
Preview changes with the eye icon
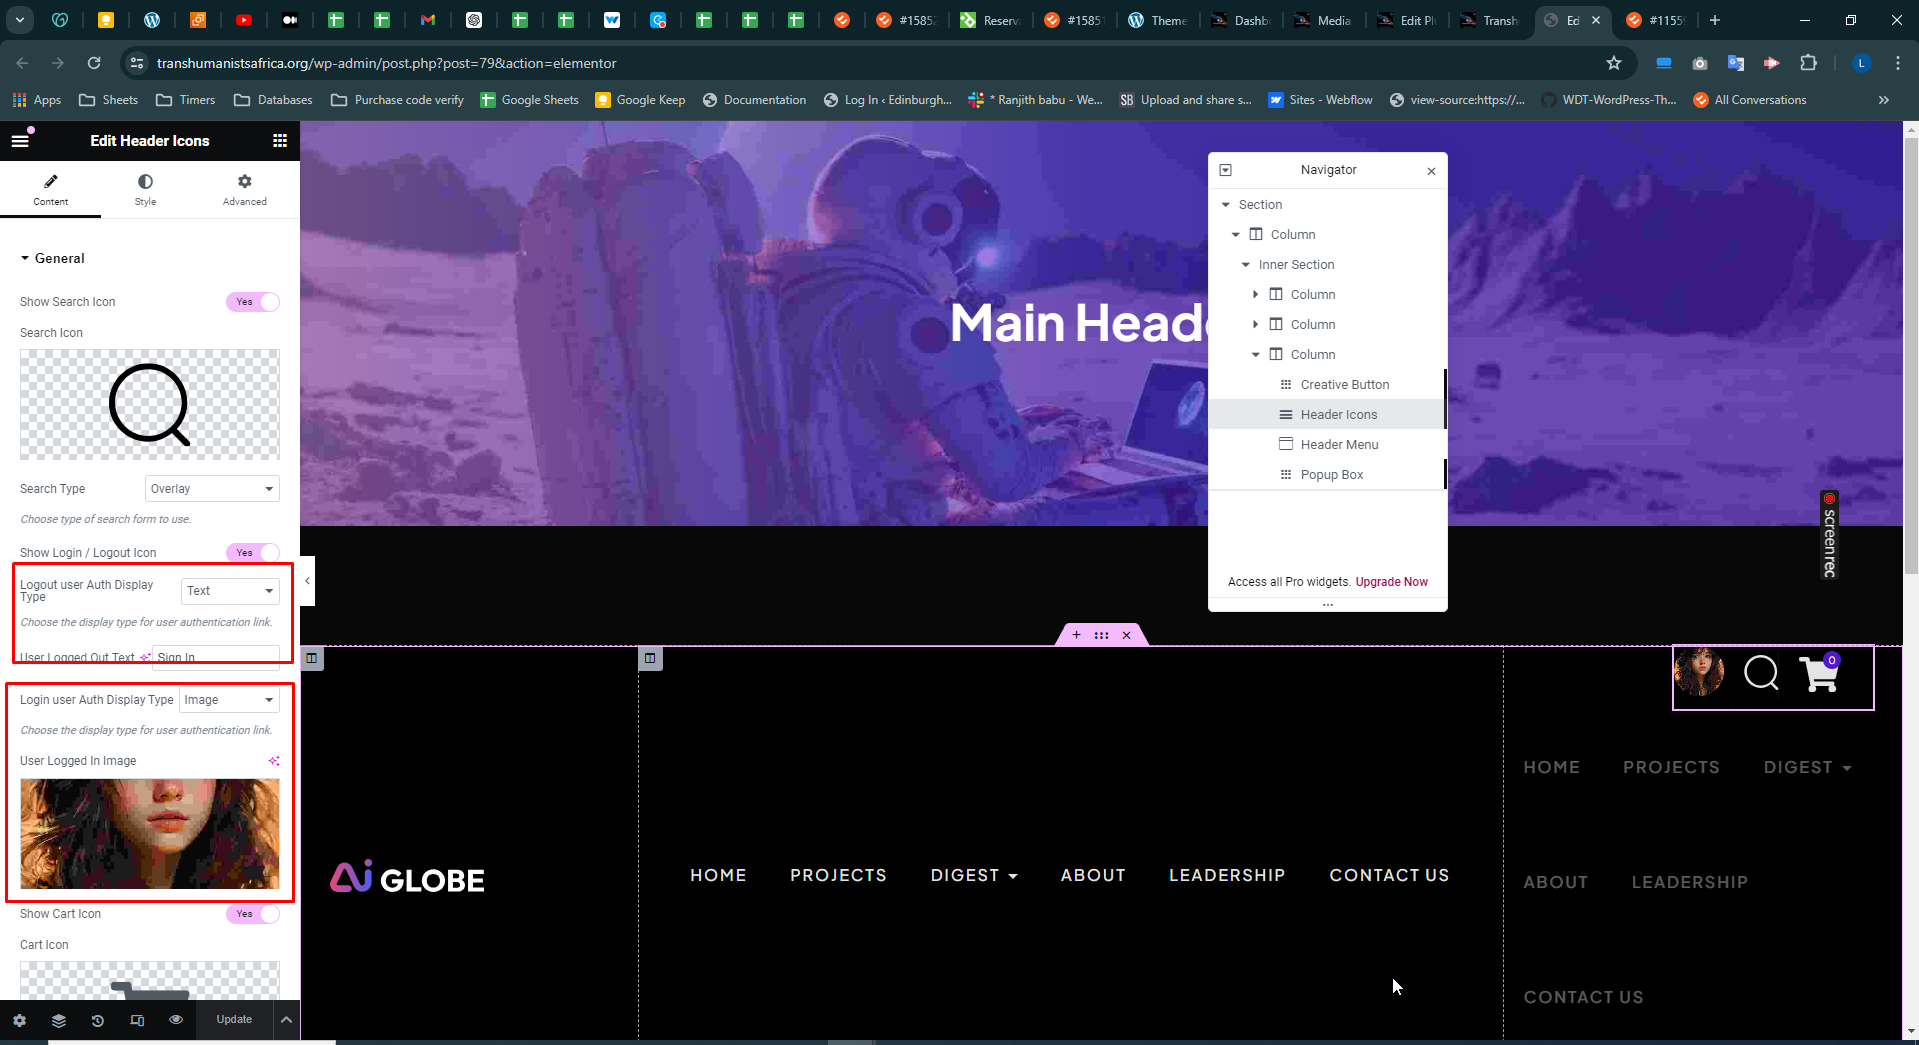[176, 1020]
